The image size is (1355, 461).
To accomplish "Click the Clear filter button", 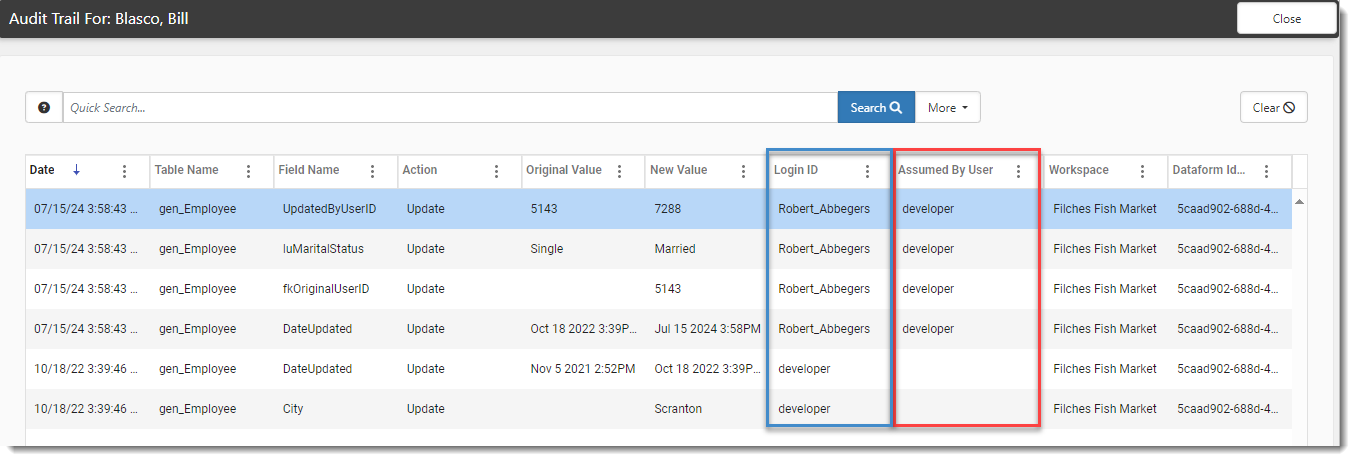I will (1273, 108).
